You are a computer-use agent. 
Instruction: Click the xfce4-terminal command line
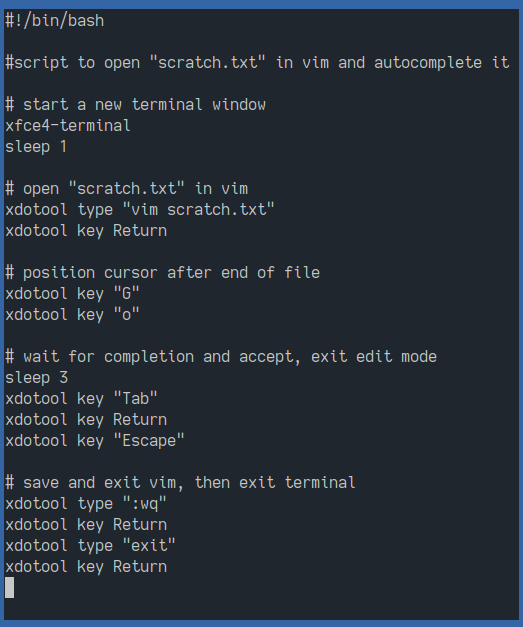(68, 126)
